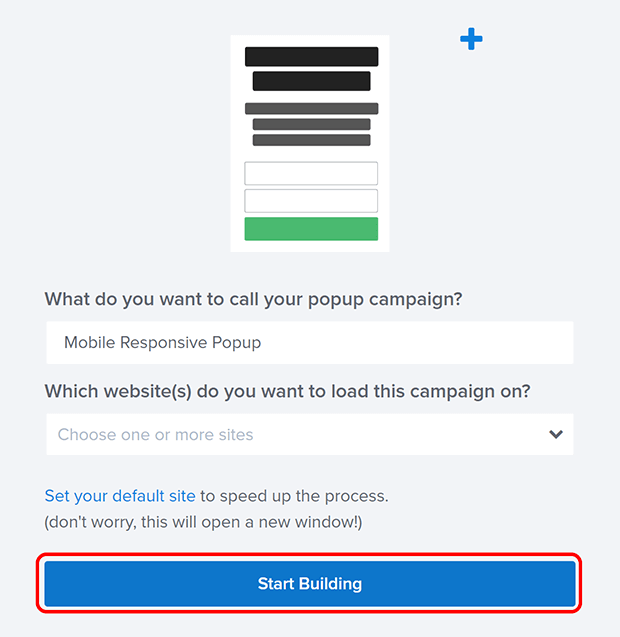Expand the sites list using the chevron arrow
This screenshot has width=620, height=637.
(x=556, y=435)
